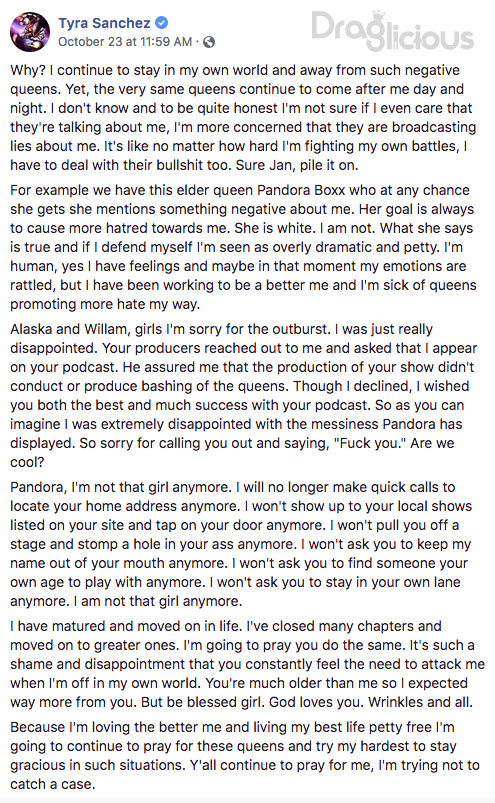
Task: Click the Tyra Sanchez author name
Action: [x=104, y=23]
